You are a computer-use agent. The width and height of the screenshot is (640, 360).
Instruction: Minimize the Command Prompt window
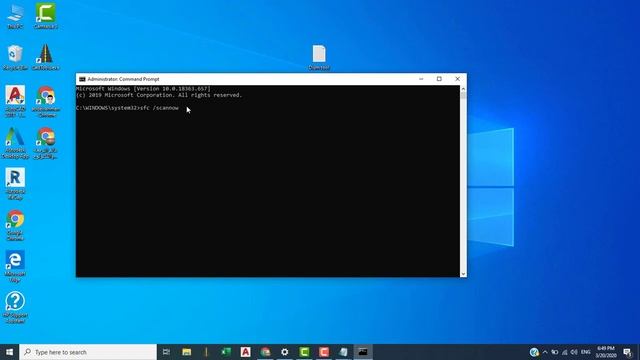pyautogui.click(x=421, y=79)
